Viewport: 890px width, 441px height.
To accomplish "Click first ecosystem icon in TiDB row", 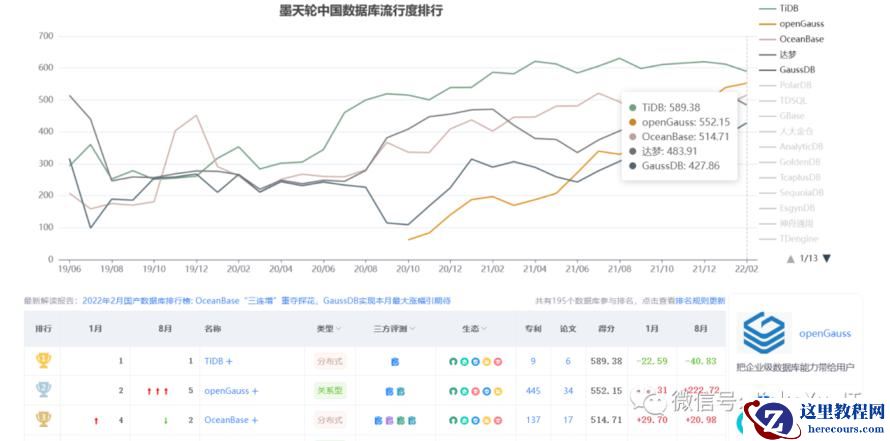I will click(x=453, y=362).
